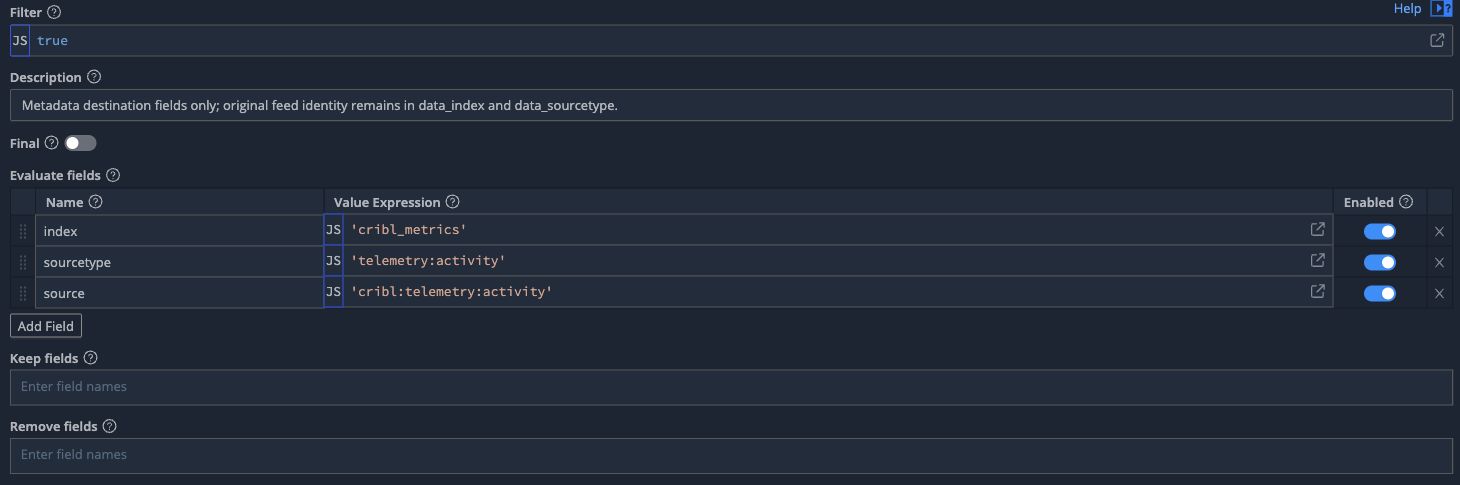Image resolution: width=1460 pixels, height=485 pixels.
Task: Disable the sourcetype field toggle
Action: click(1380, 262)
